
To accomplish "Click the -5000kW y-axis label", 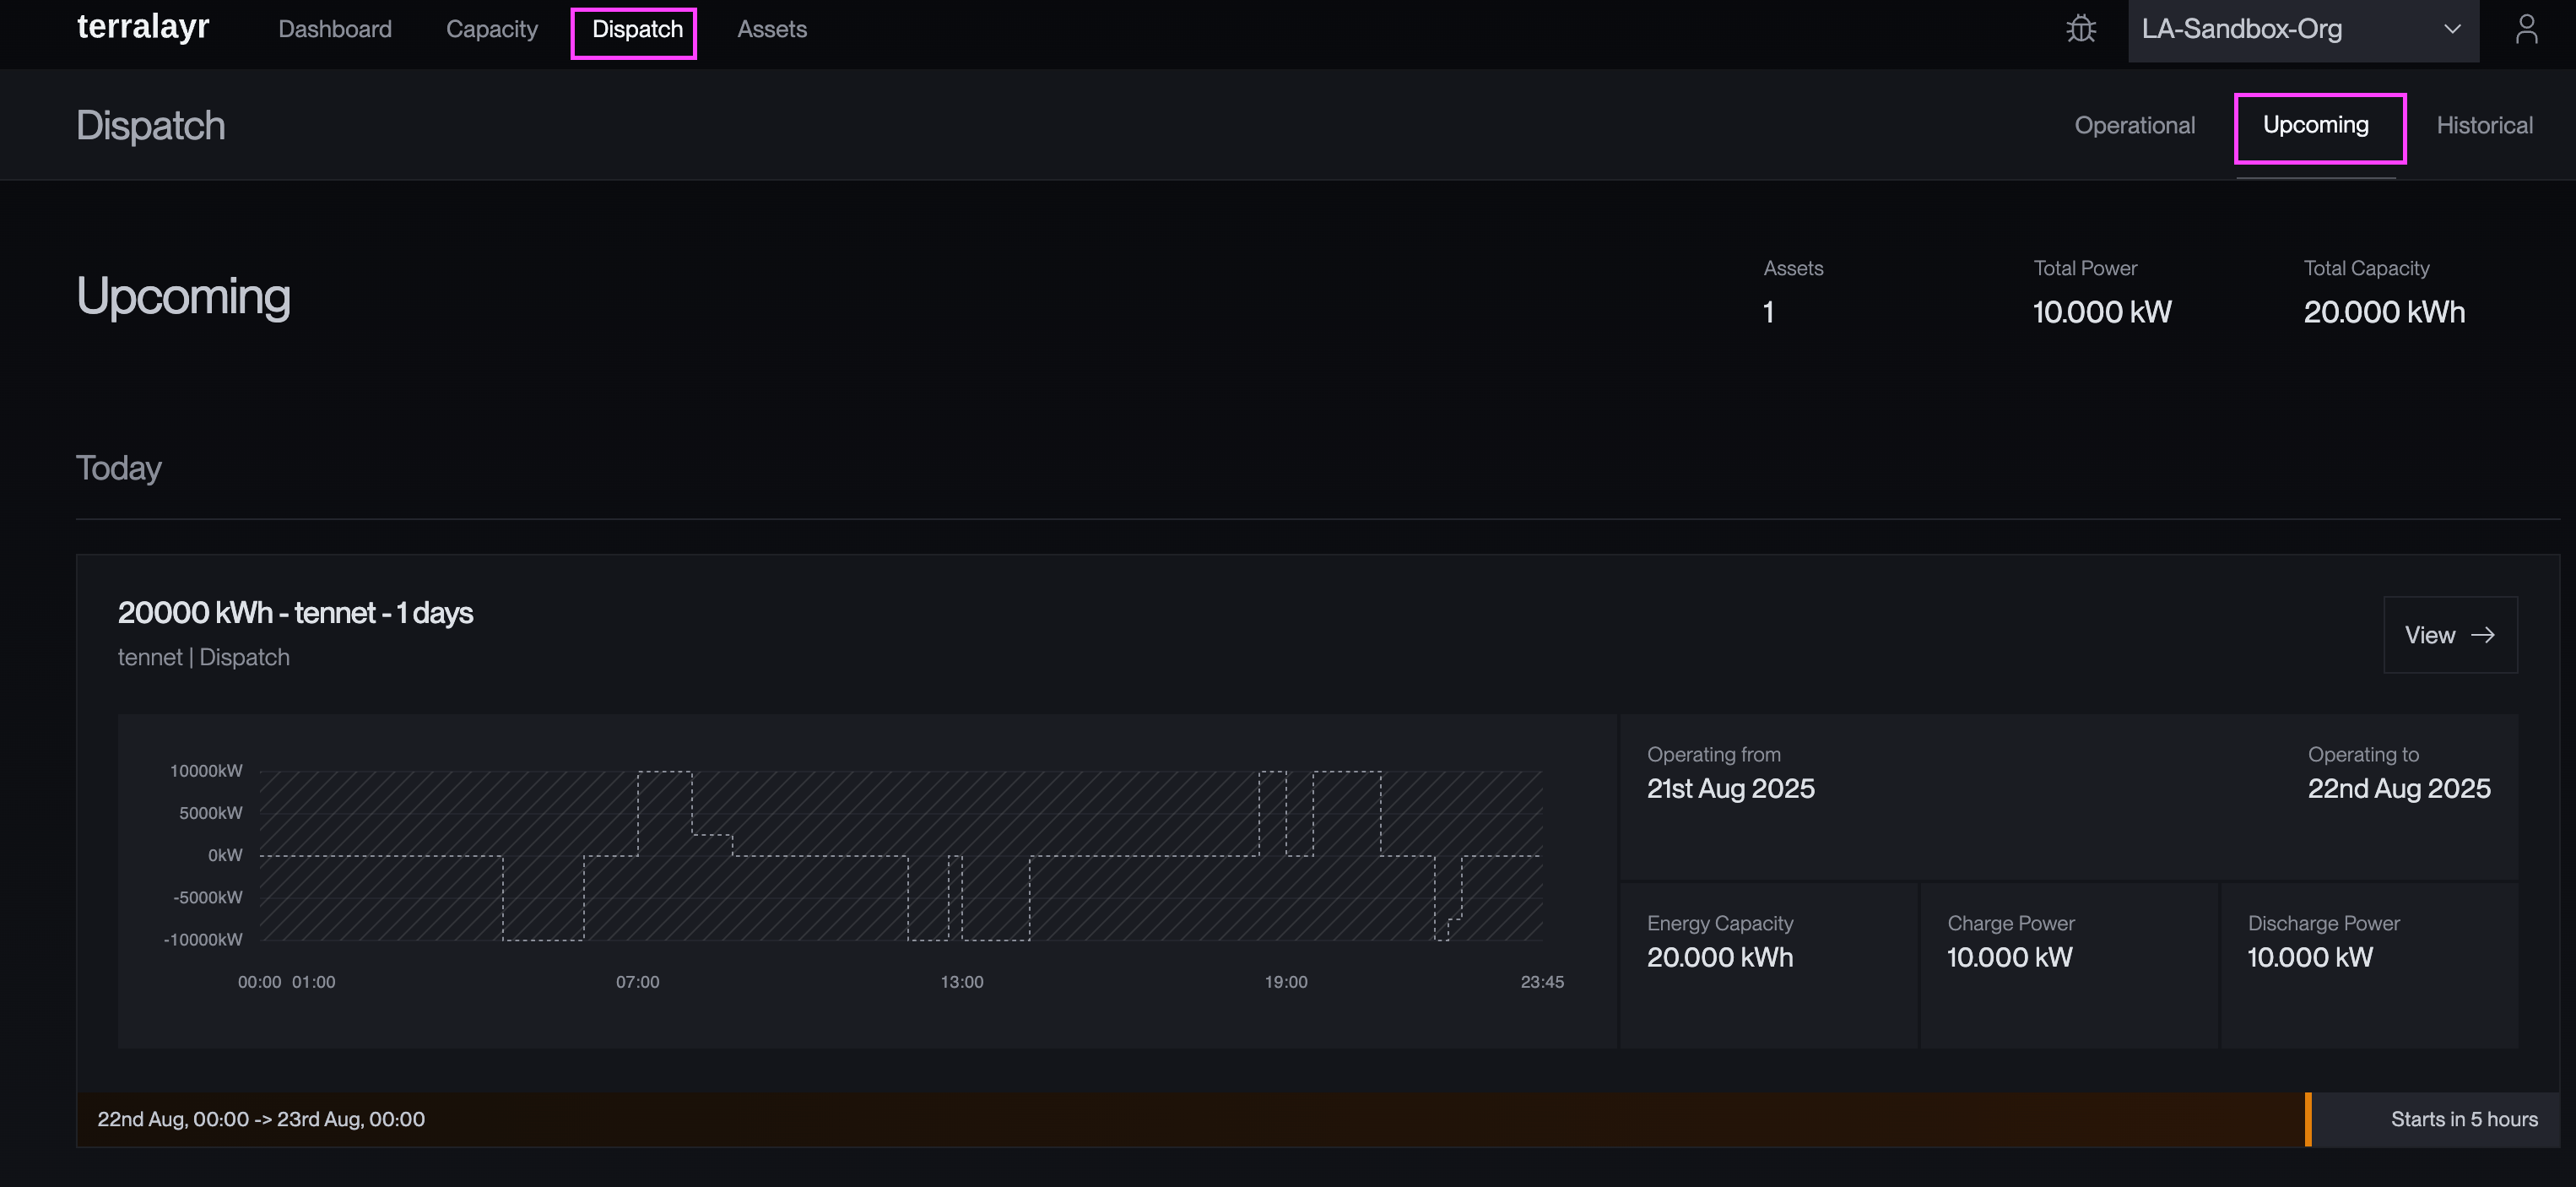I will point(208,898).
